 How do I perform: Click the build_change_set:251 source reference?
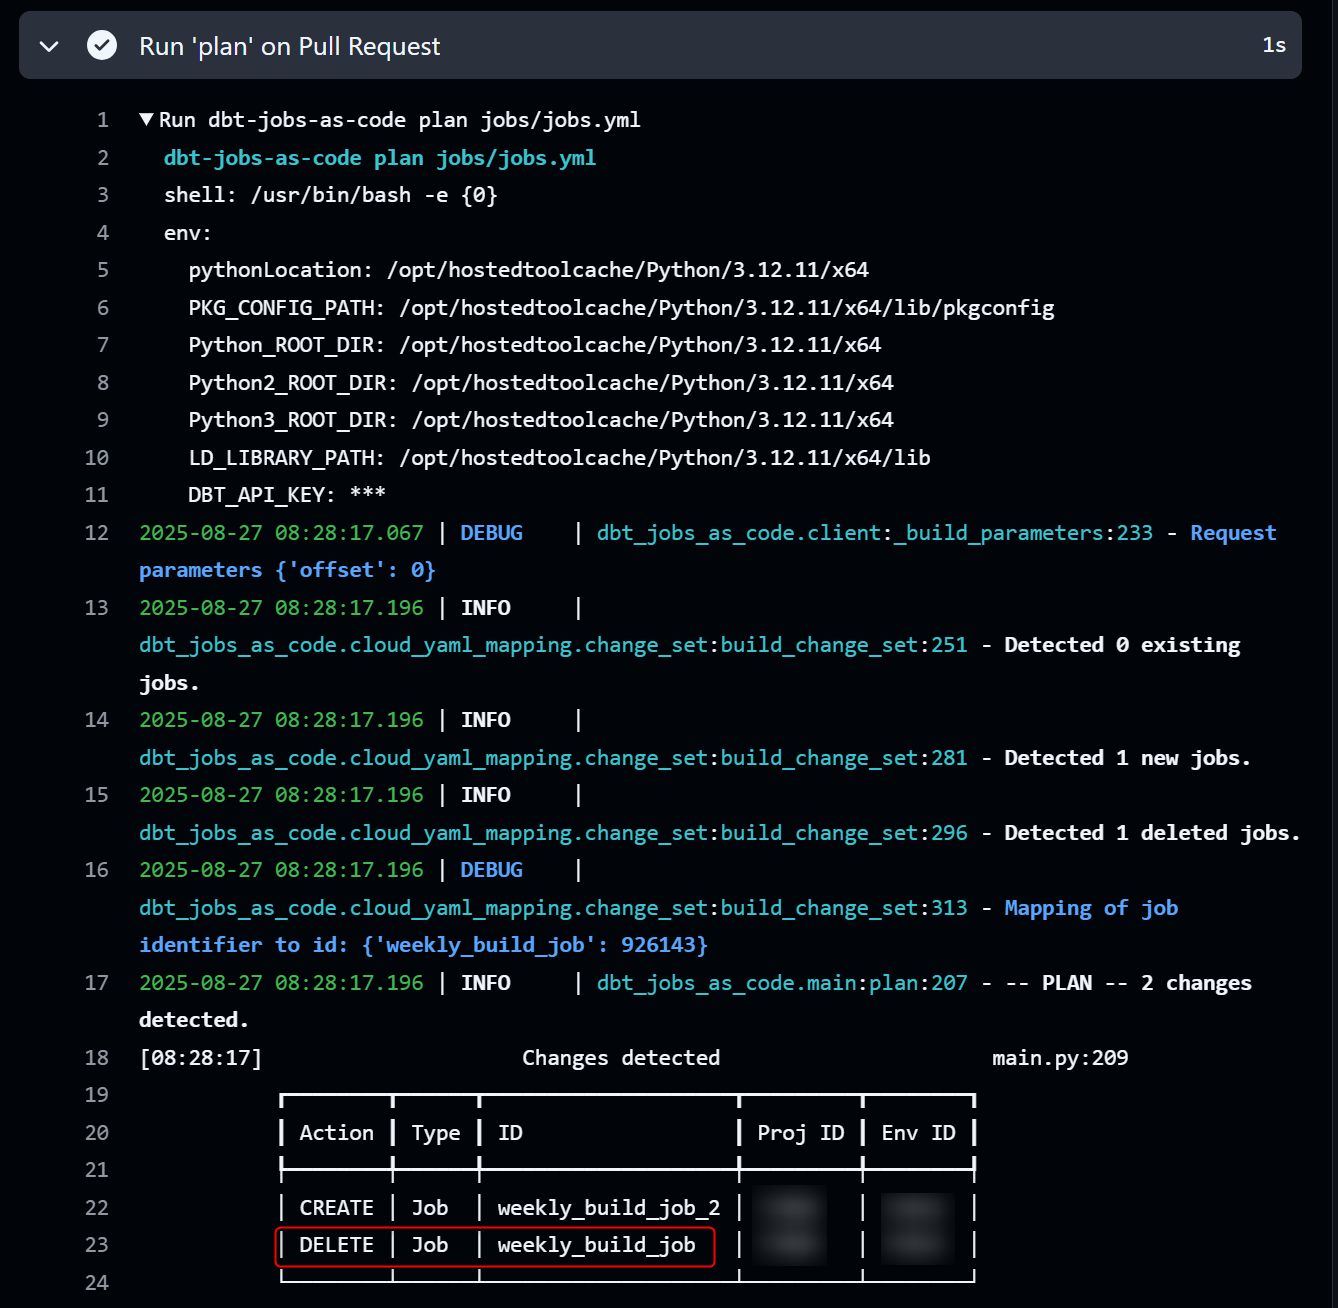click(x=844, y=645)
